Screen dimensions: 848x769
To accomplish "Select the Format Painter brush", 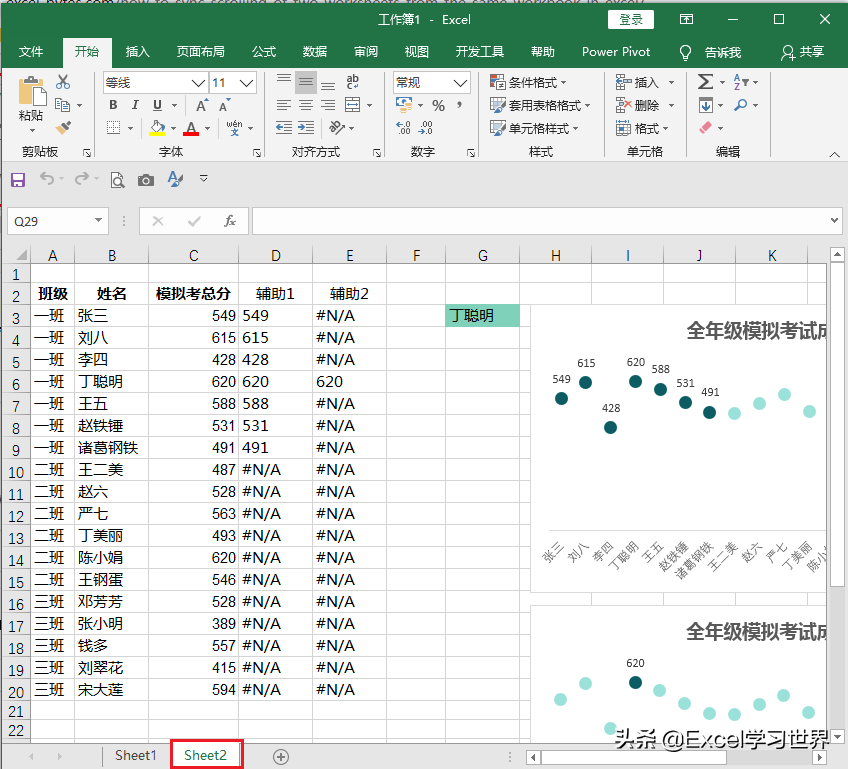I will click(x=63, y=128).
